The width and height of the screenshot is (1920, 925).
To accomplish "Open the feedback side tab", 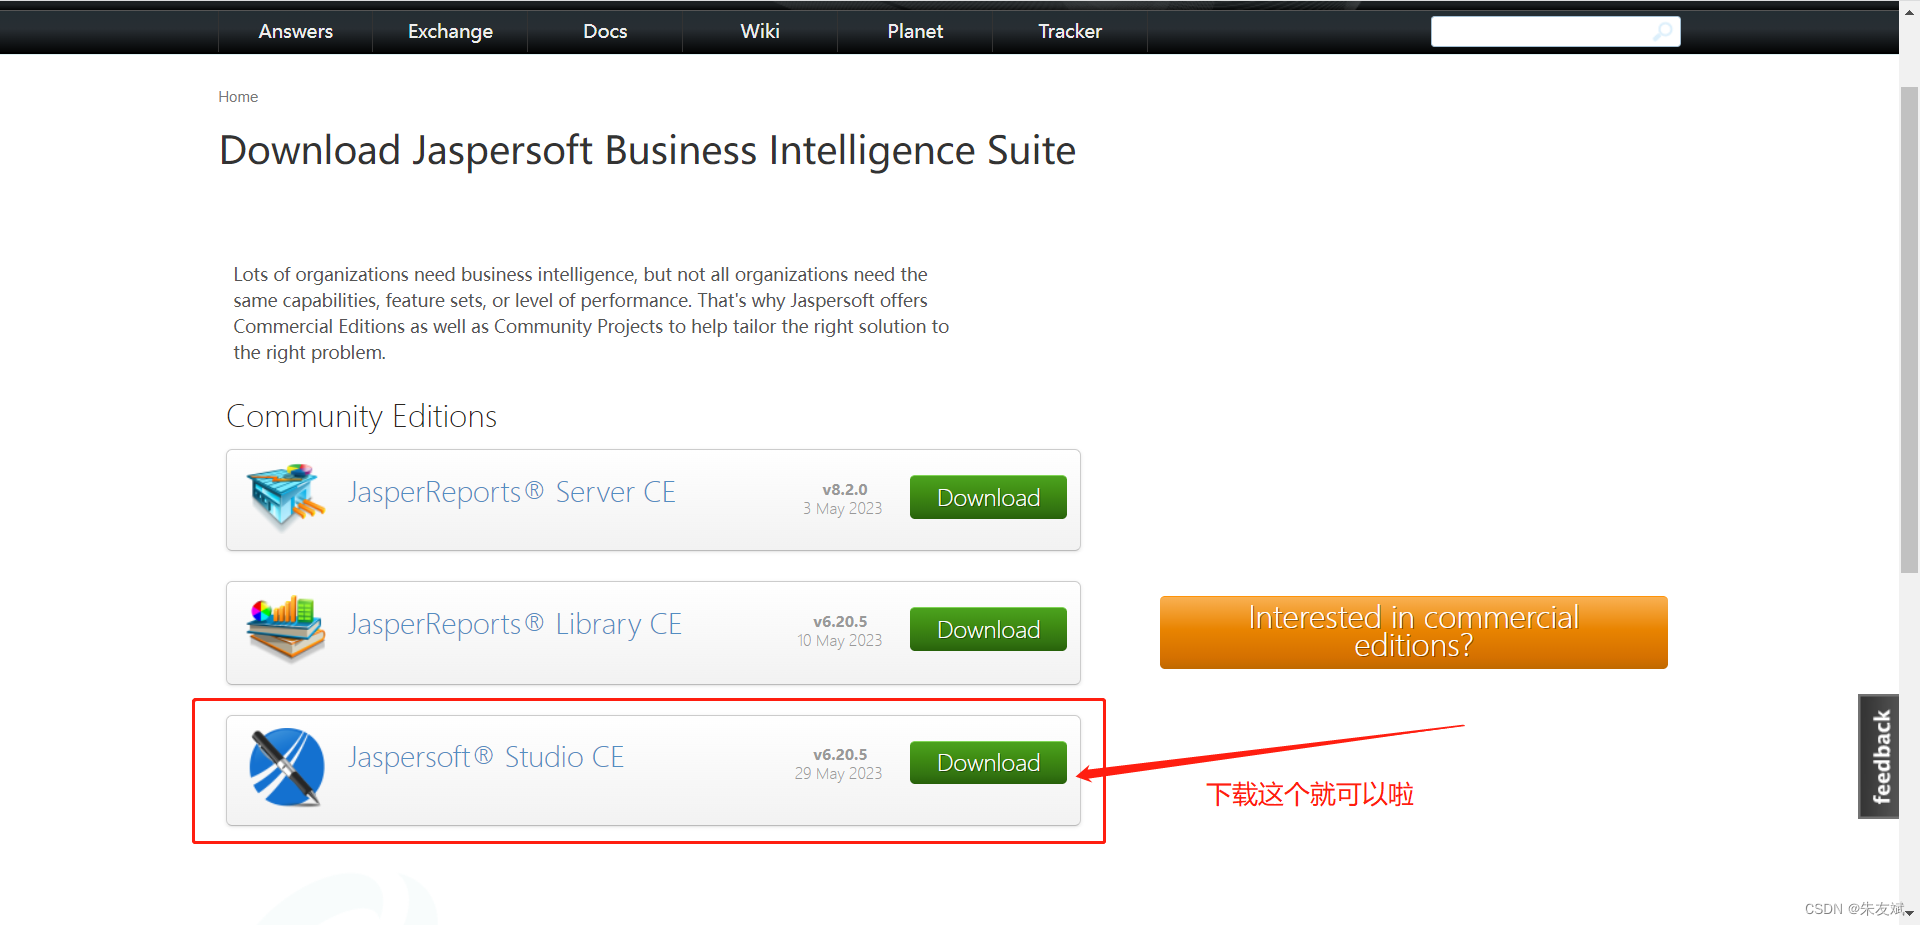I will [1878, 756].
